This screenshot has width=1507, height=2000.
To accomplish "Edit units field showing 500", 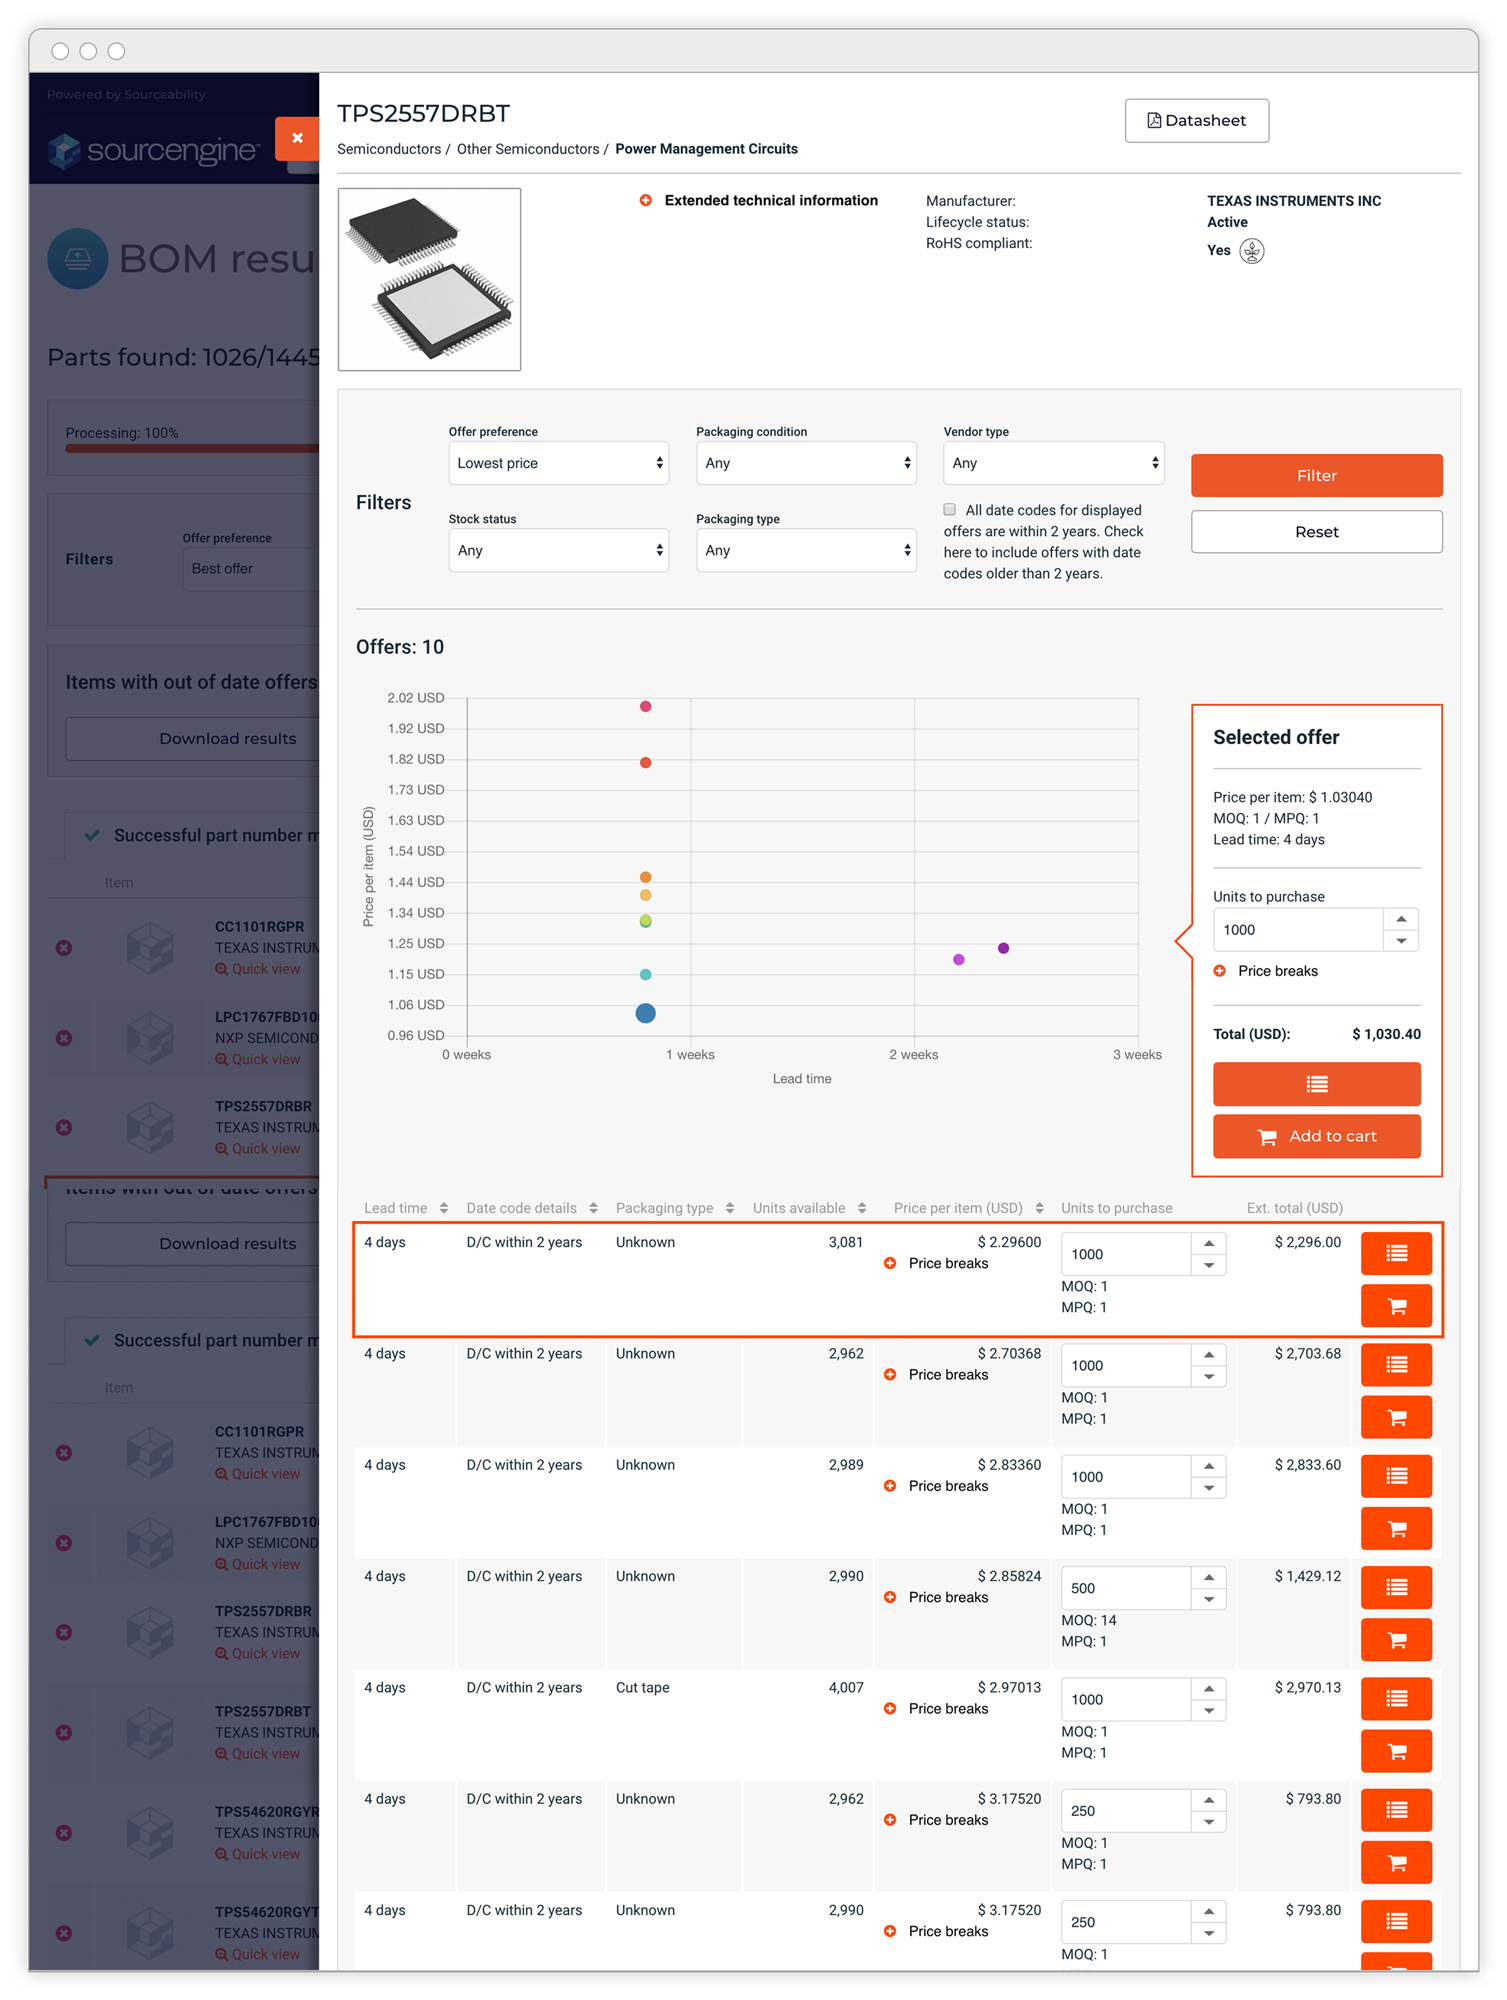I will [1126, 1588].
